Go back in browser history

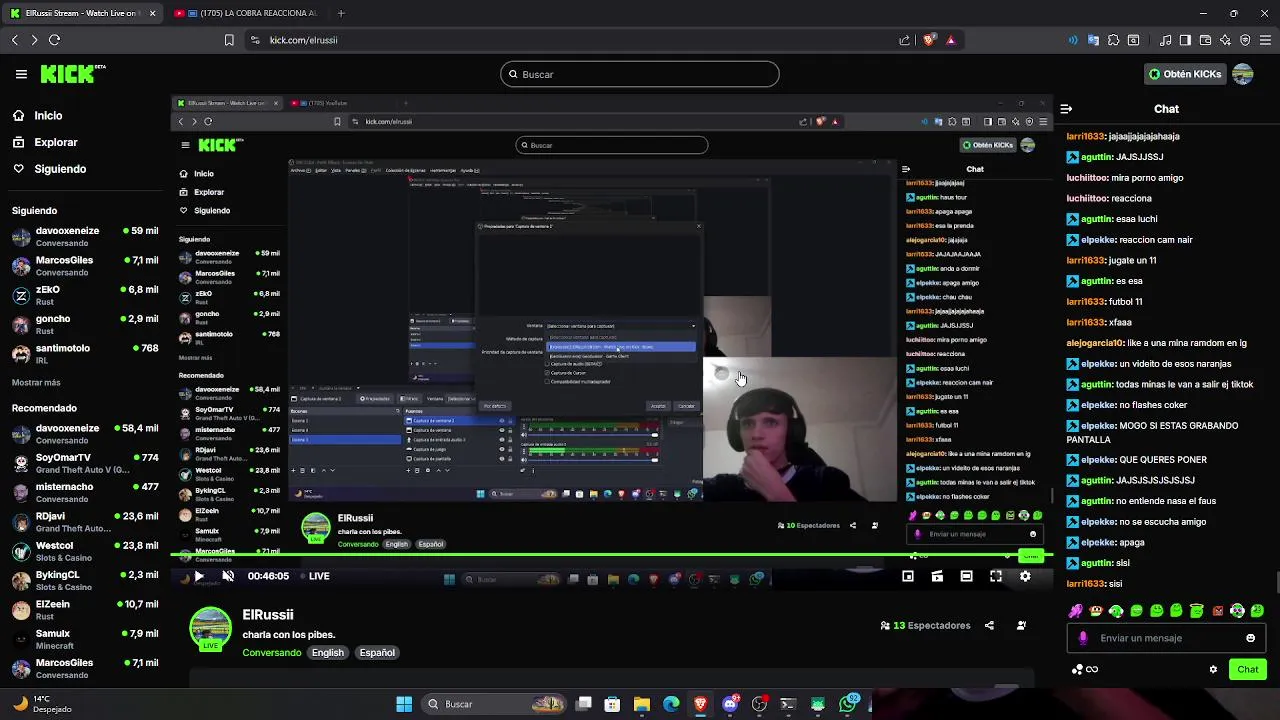(14, 40)
